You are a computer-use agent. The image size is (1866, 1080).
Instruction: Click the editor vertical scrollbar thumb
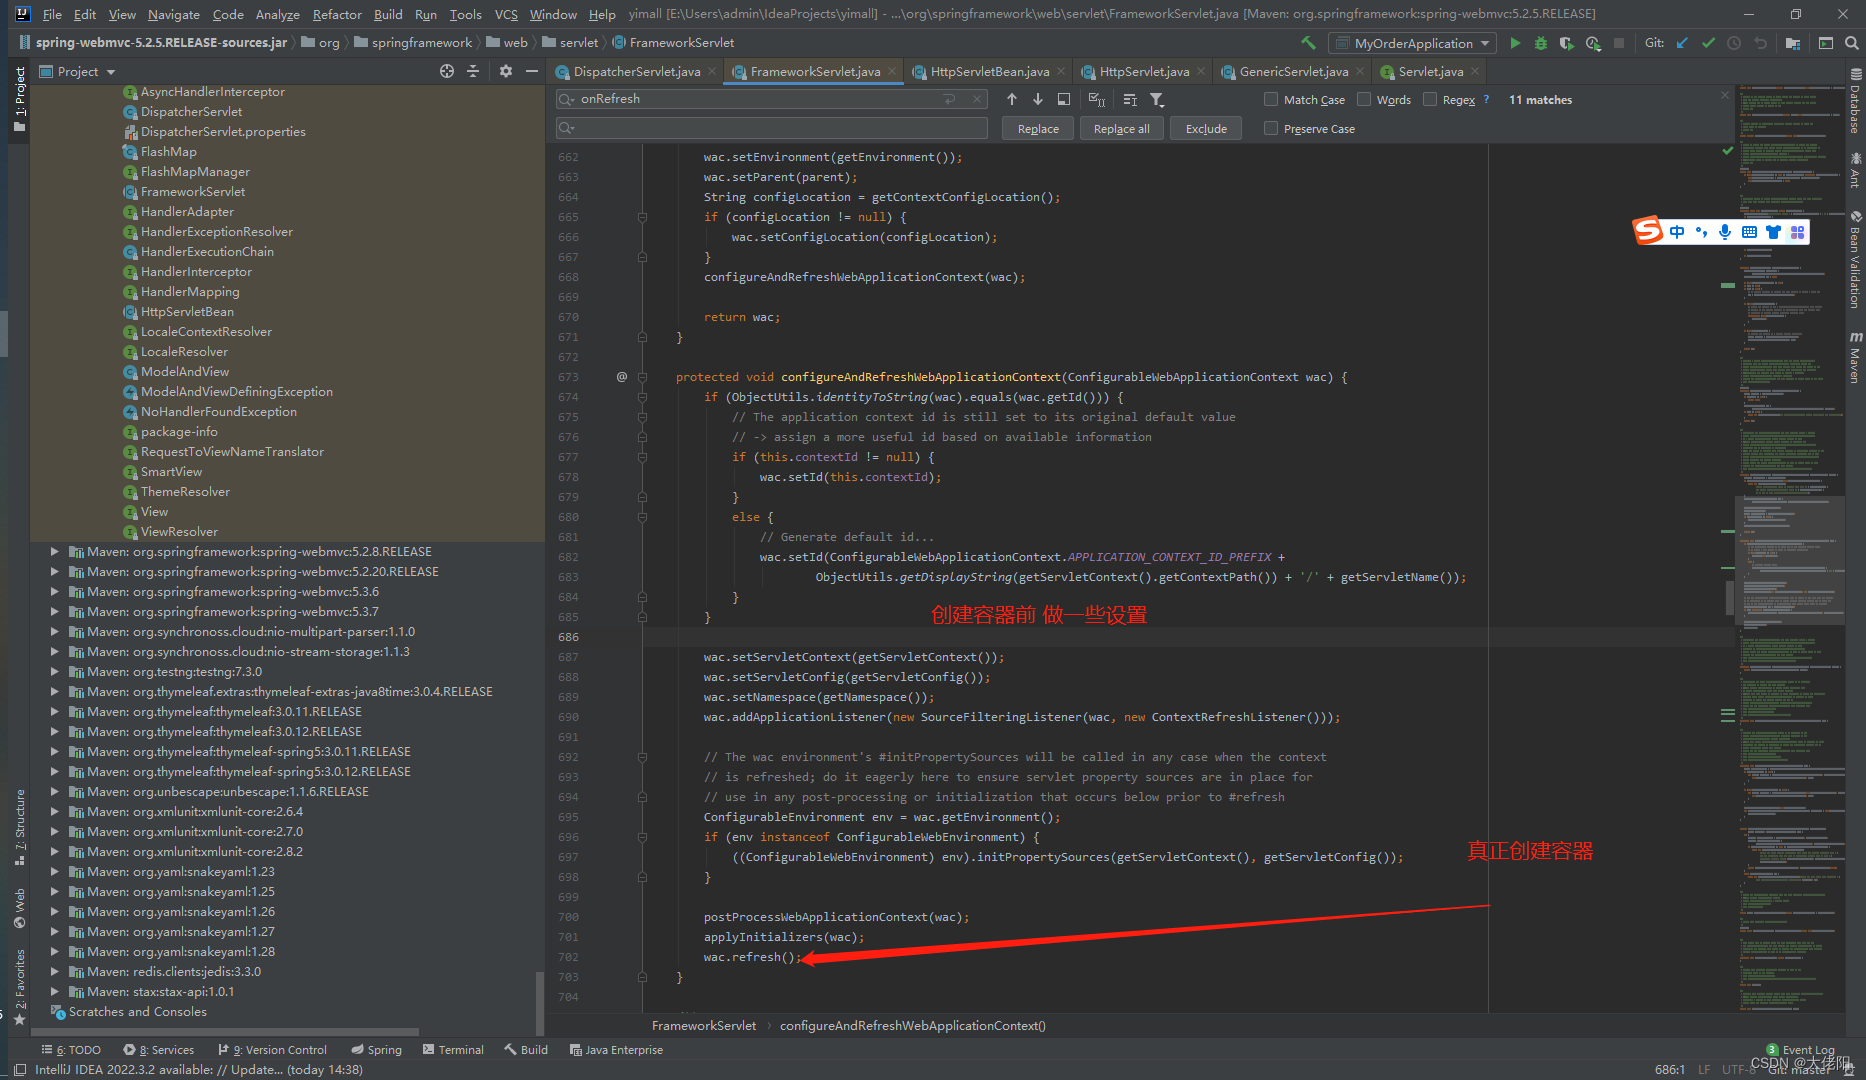coord(1730,597)
